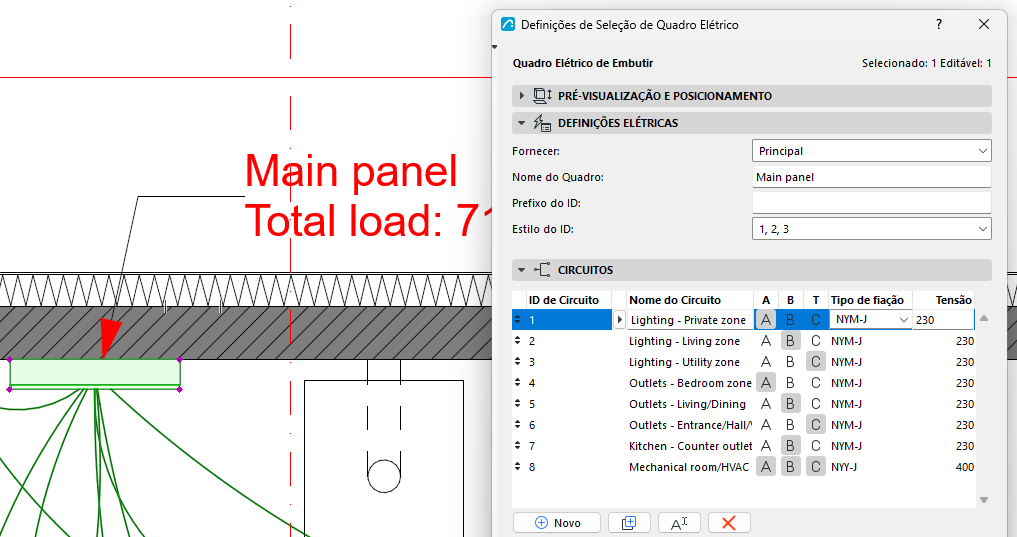Click scroll up arrow of circuits list
The width and height of the screenshot is (1017, 537).
984,318
